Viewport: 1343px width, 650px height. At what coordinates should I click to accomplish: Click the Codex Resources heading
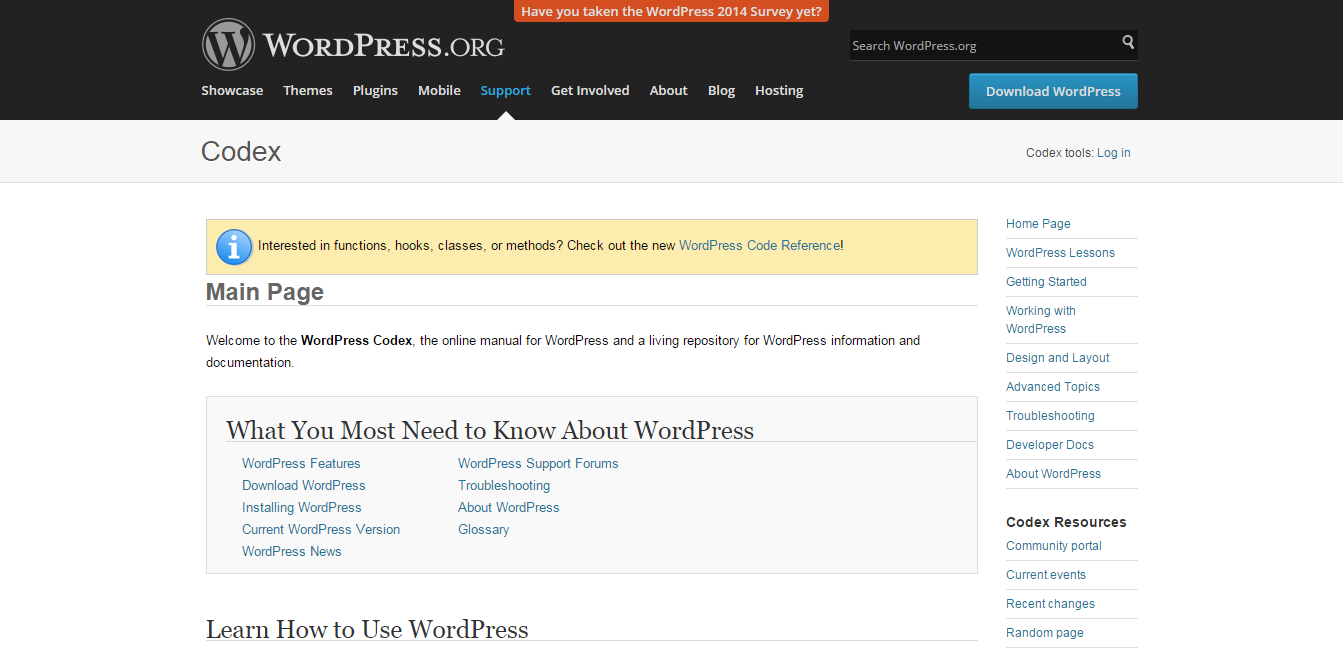click(x=1066, y=522)
